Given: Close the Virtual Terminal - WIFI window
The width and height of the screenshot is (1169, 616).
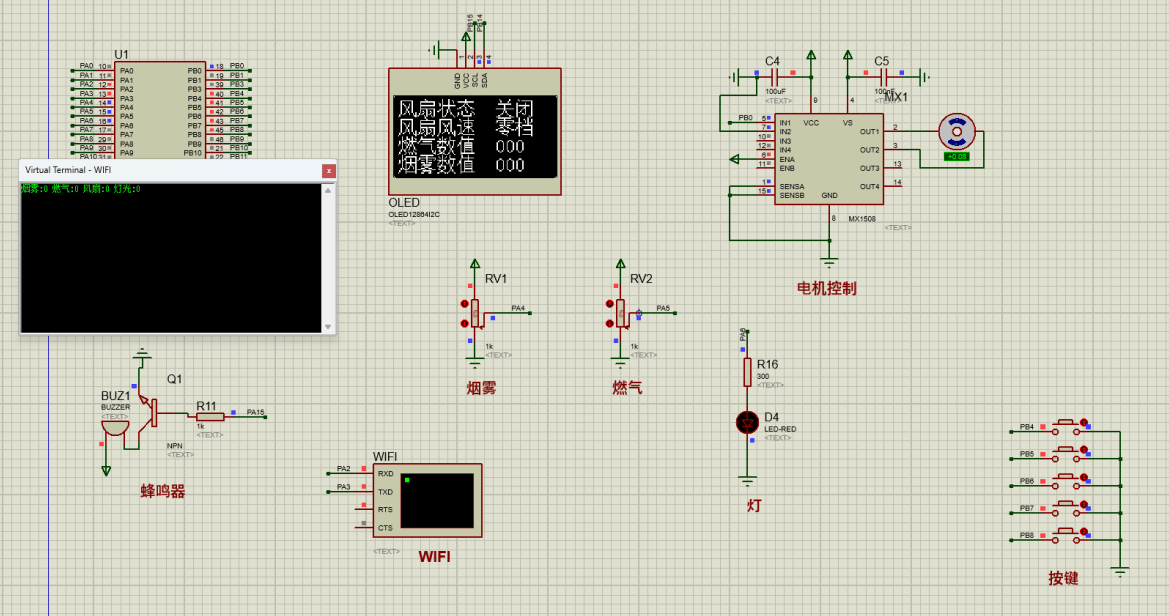Looking at the screenshot, I should coord(328,171).
